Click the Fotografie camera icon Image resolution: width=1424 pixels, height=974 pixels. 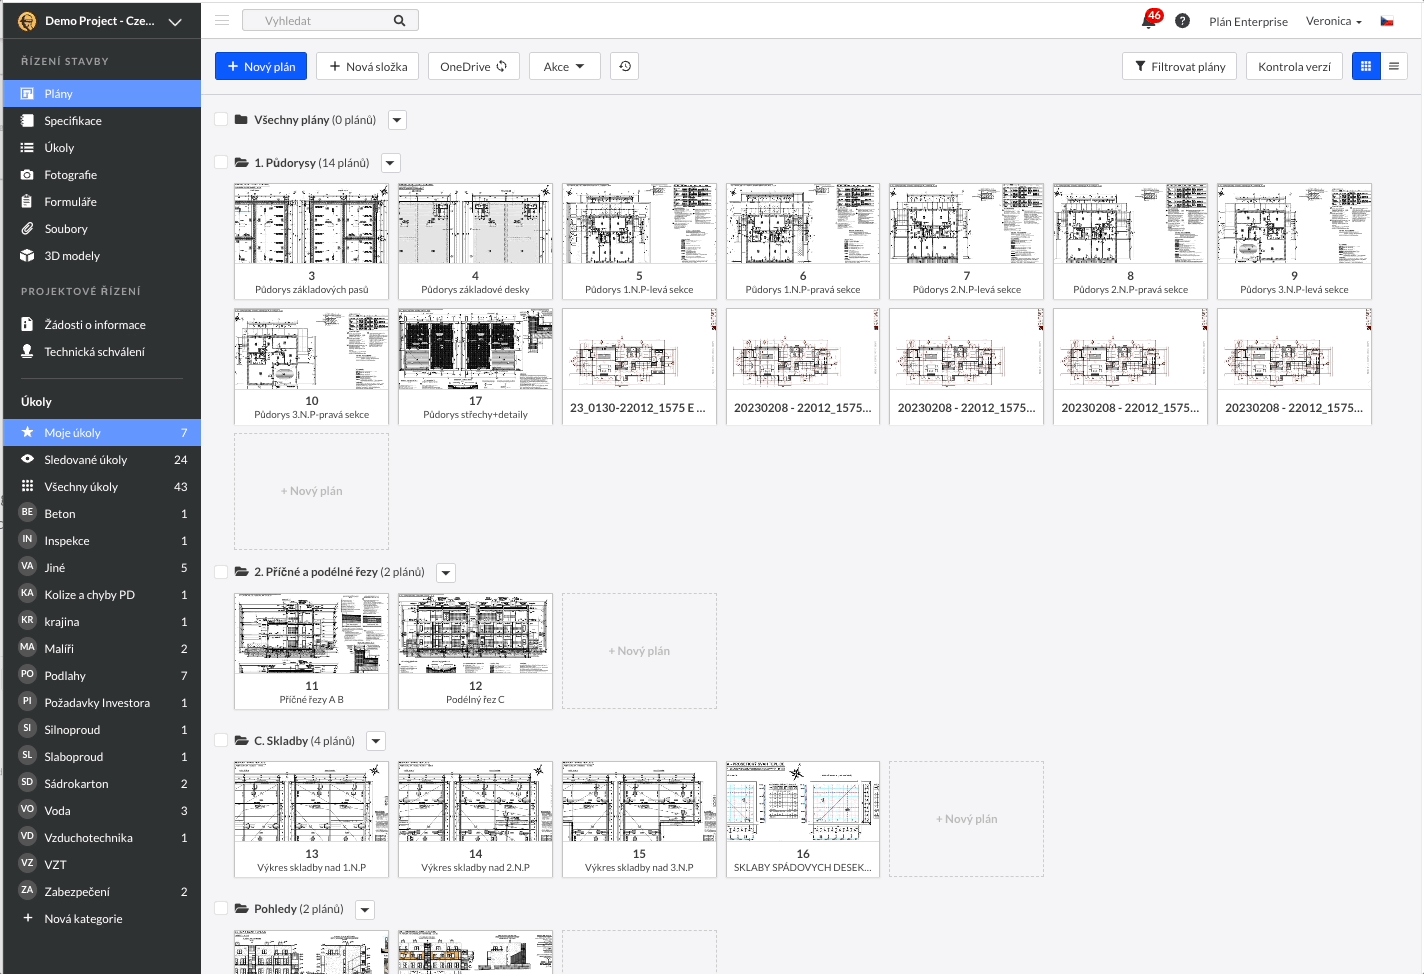(27, 174)
